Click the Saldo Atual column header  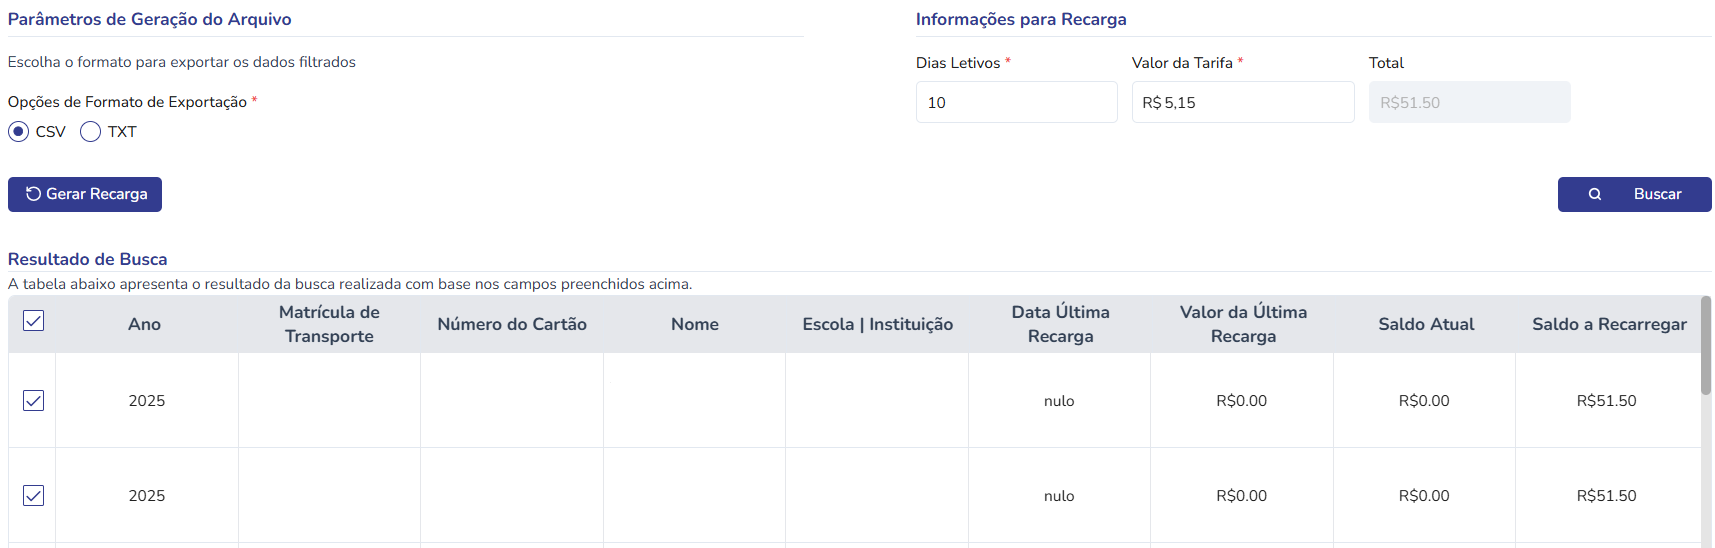coord(1426,324)
